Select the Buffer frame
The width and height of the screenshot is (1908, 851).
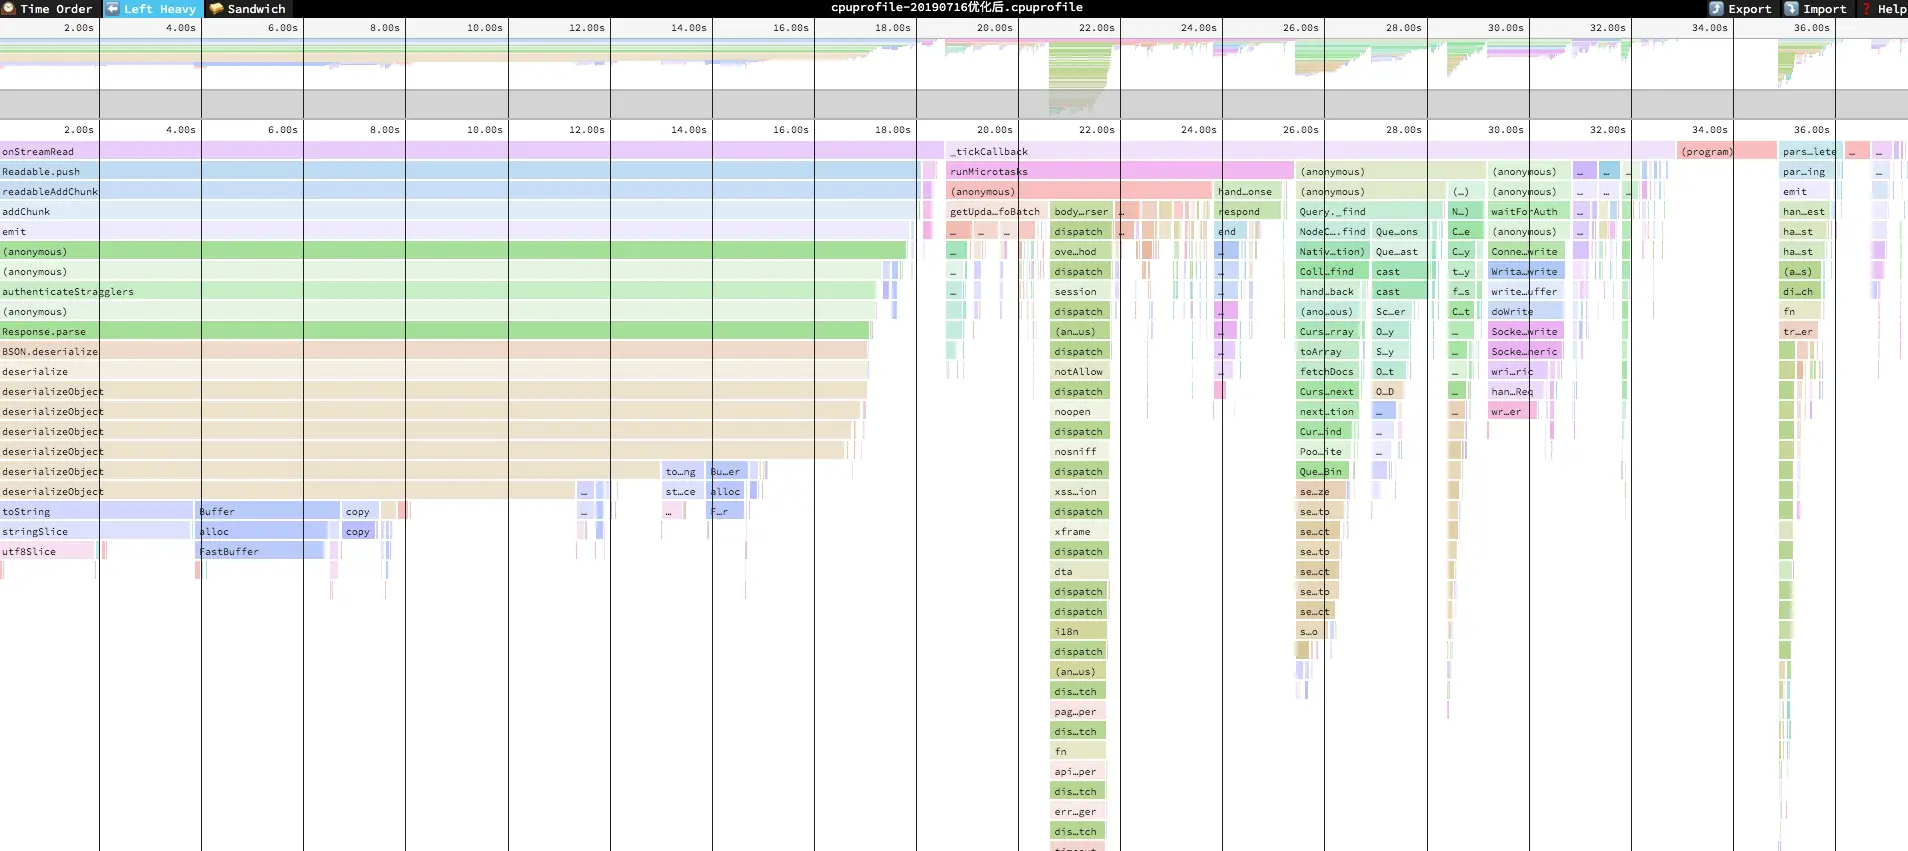tap(268, 511)
